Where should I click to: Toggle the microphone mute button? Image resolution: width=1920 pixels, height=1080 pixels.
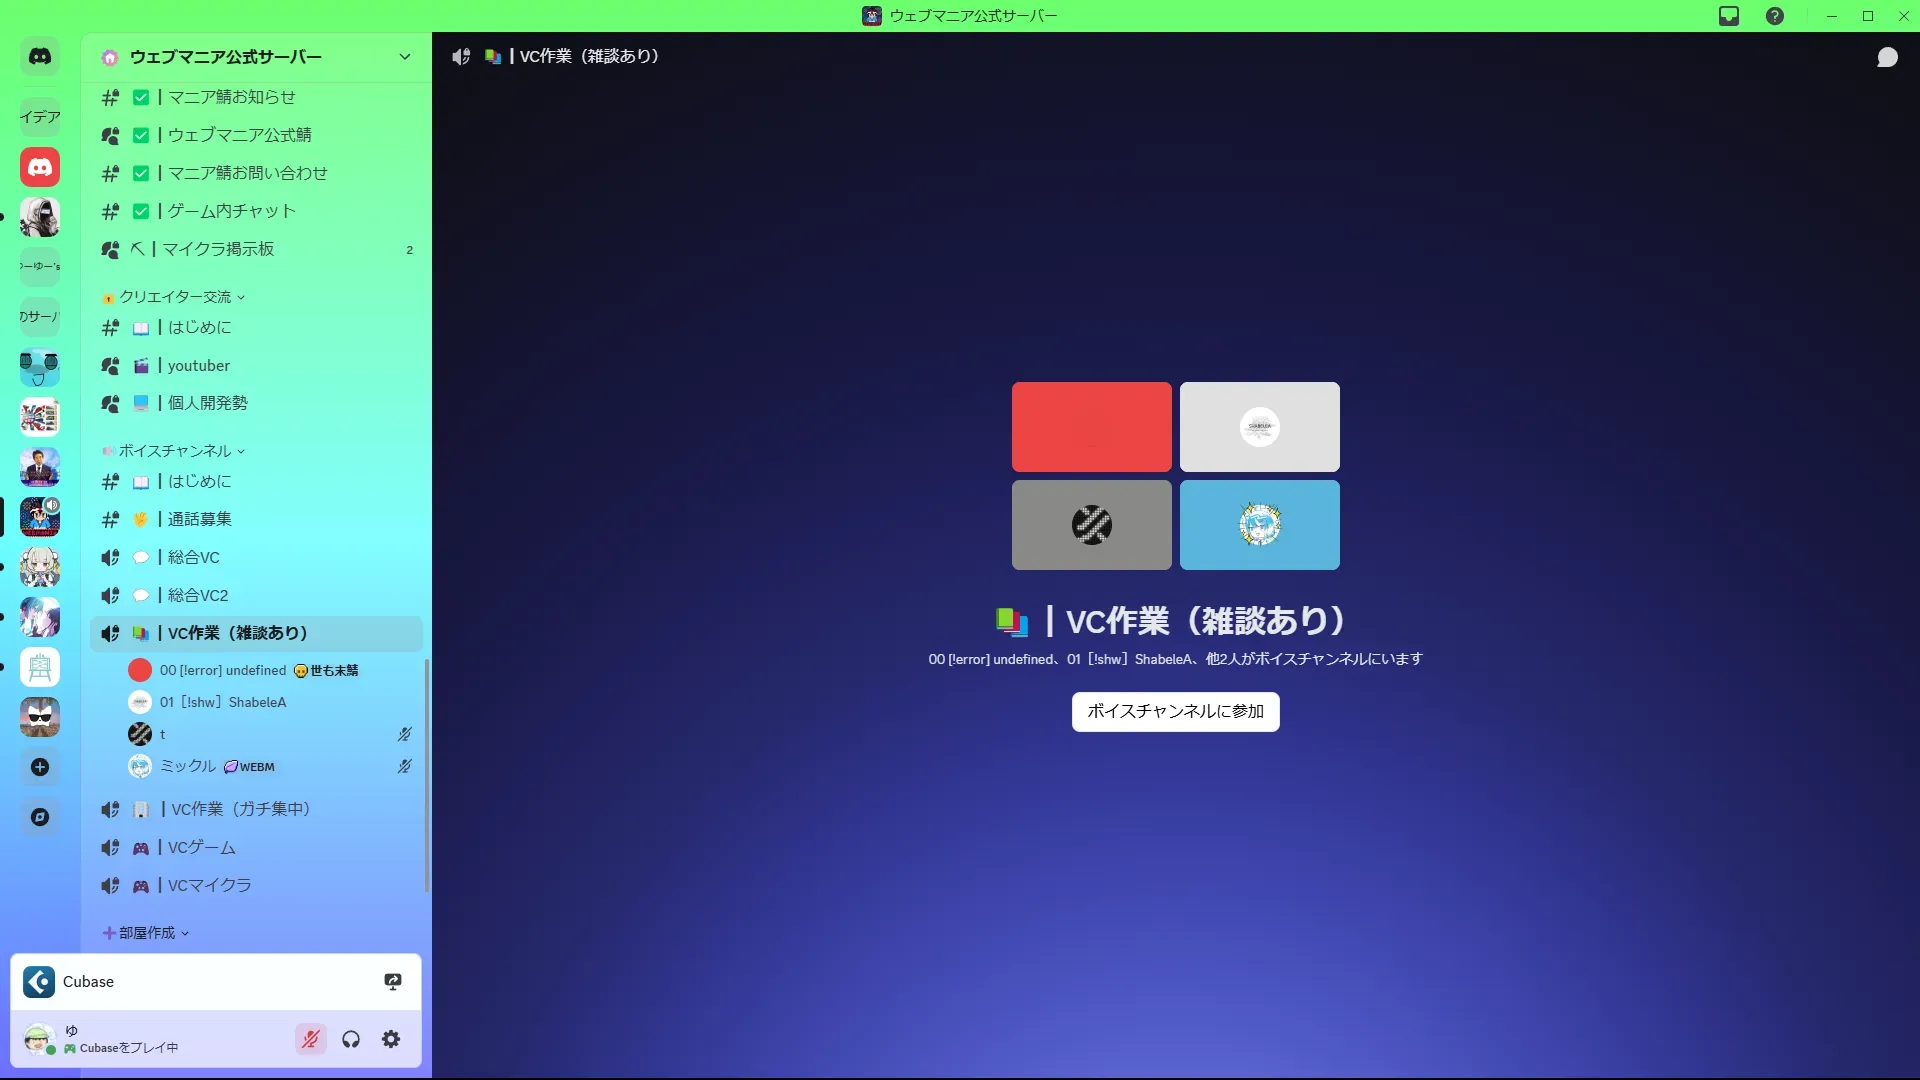pyautogui.click(x=311, y=1039)
